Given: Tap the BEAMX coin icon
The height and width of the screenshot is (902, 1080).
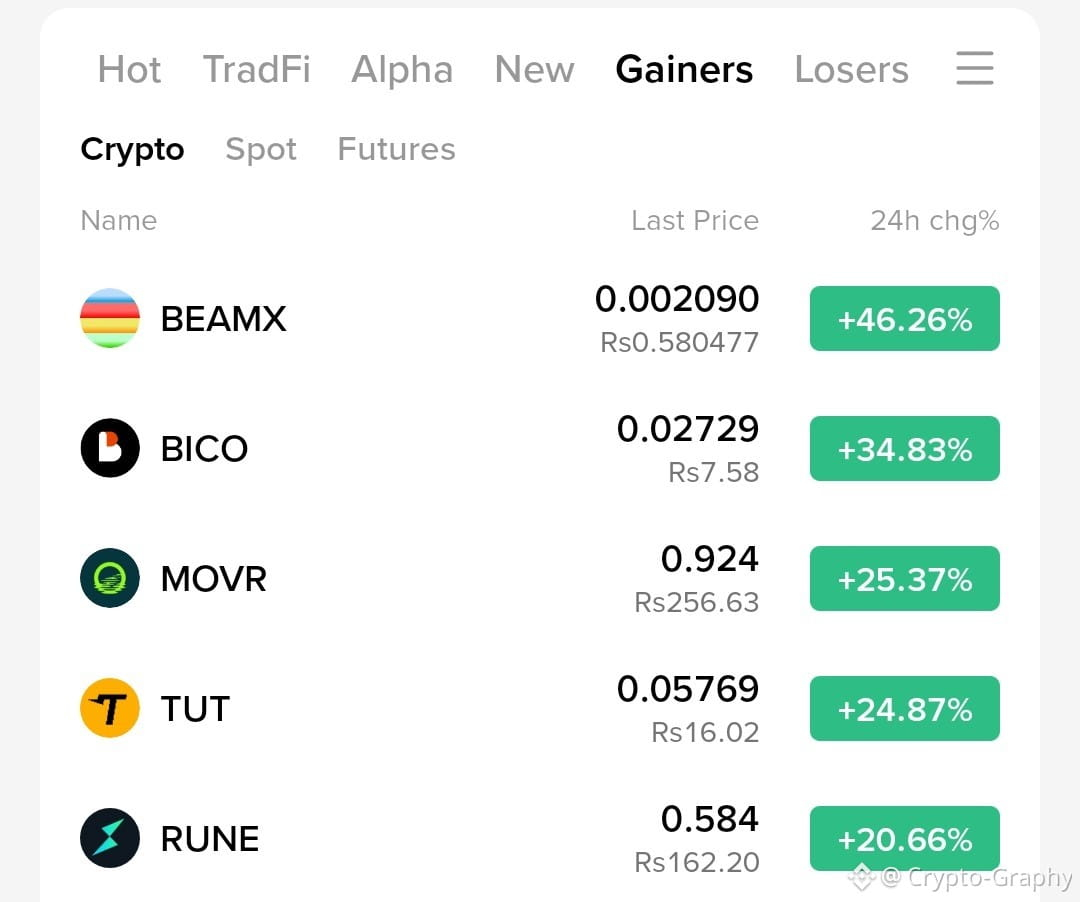Looking at the screenshot, I should (x=110, y=318).
